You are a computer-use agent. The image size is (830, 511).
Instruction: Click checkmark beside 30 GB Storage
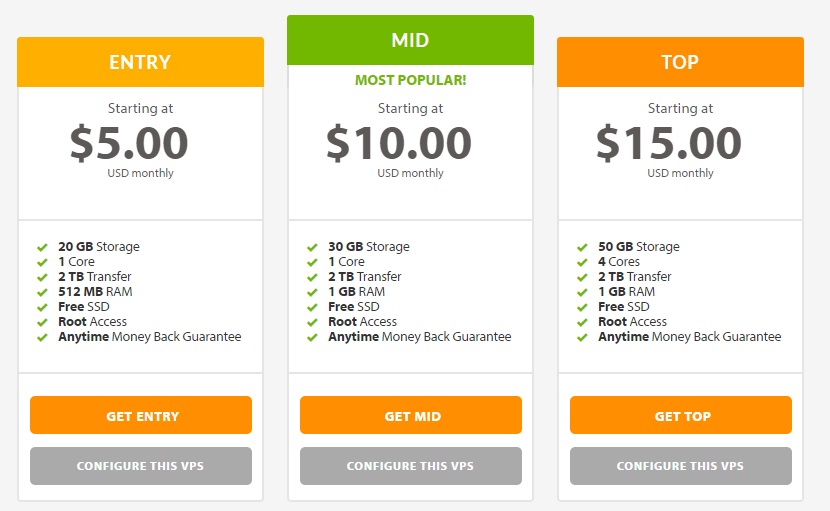tap(312, 247)
